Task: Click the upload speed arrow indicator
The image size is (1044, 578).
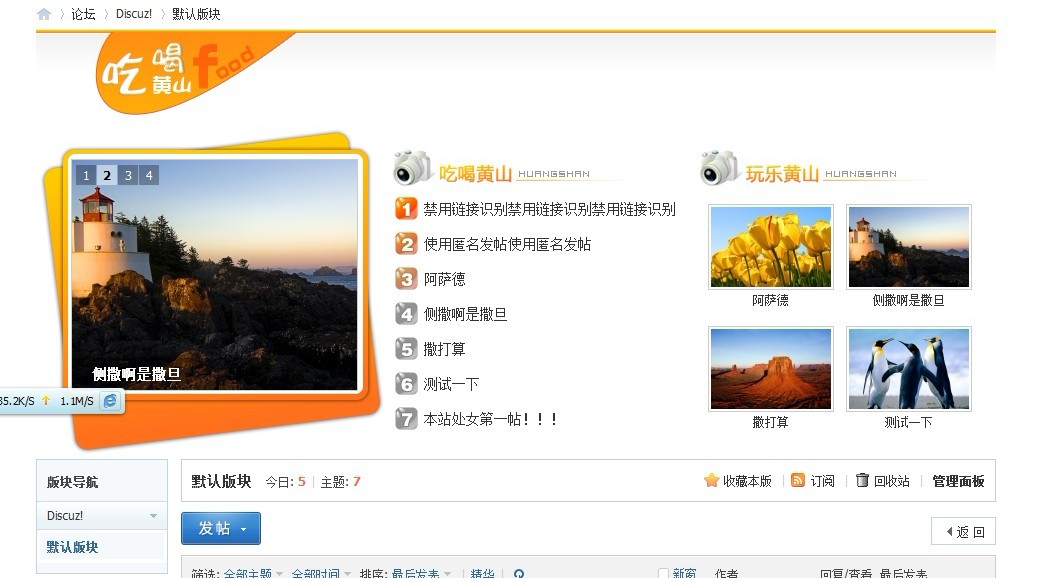Action: click(46, 400)
